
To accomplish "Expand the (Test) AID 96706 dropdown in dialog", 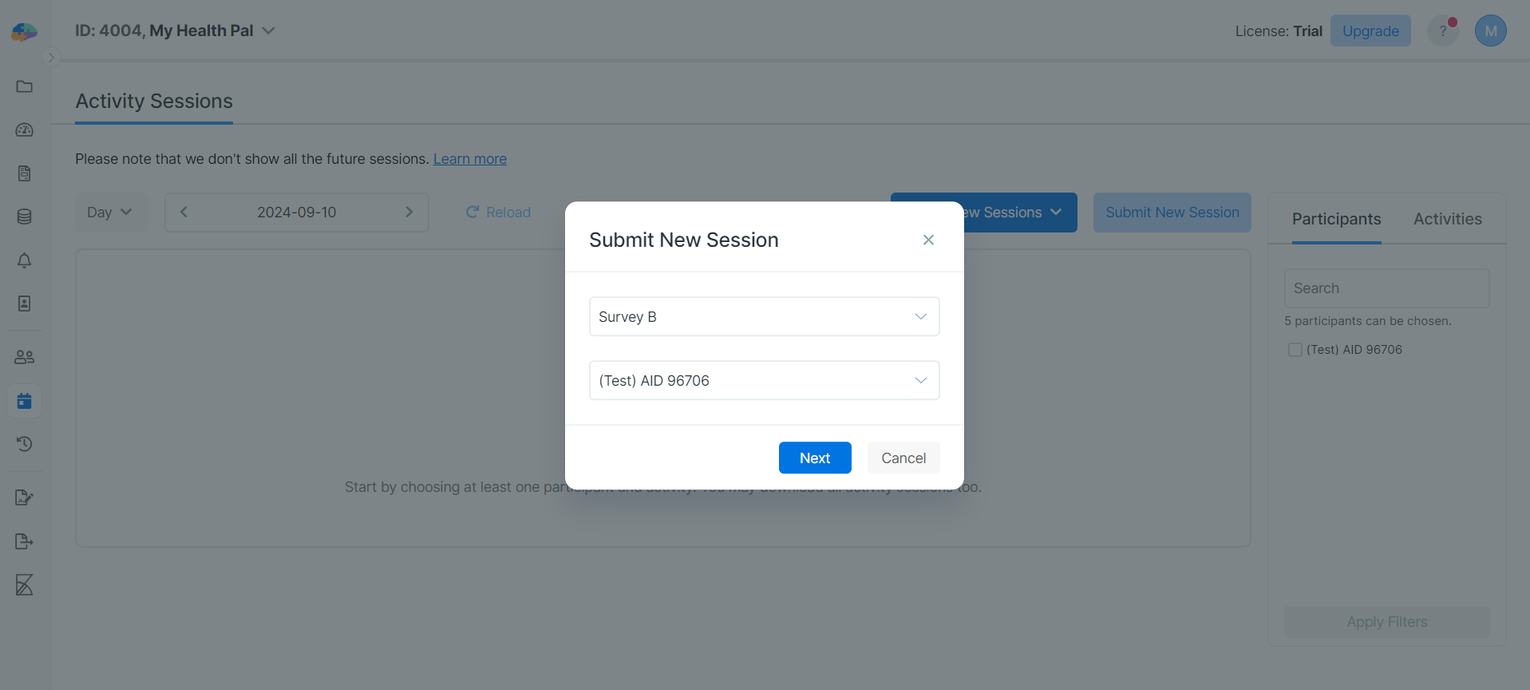I will 763,380.
